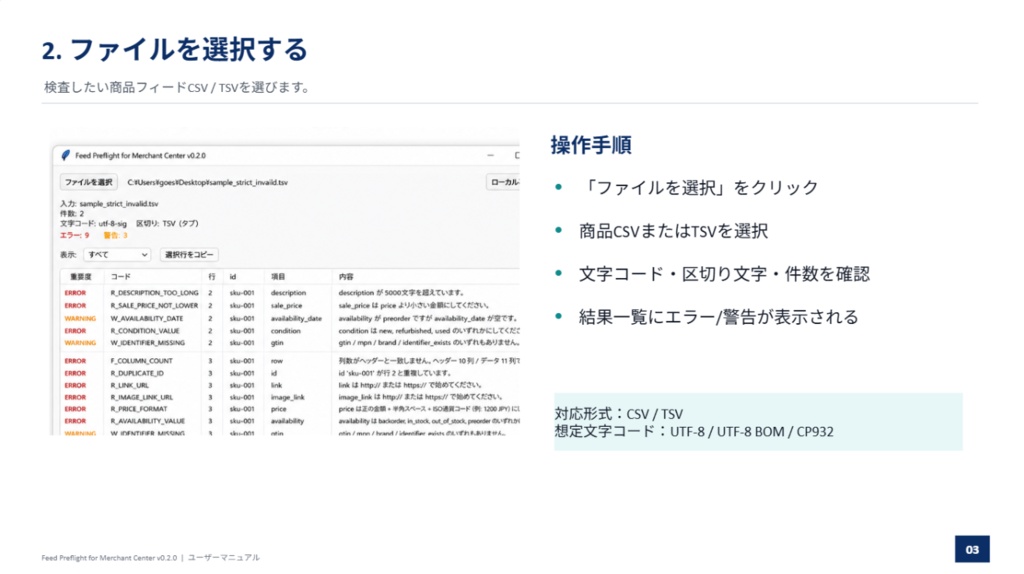Click the red 'エラー: 9' count
Viewport: 1024px width, 574px height.
(x=74, y=235)
